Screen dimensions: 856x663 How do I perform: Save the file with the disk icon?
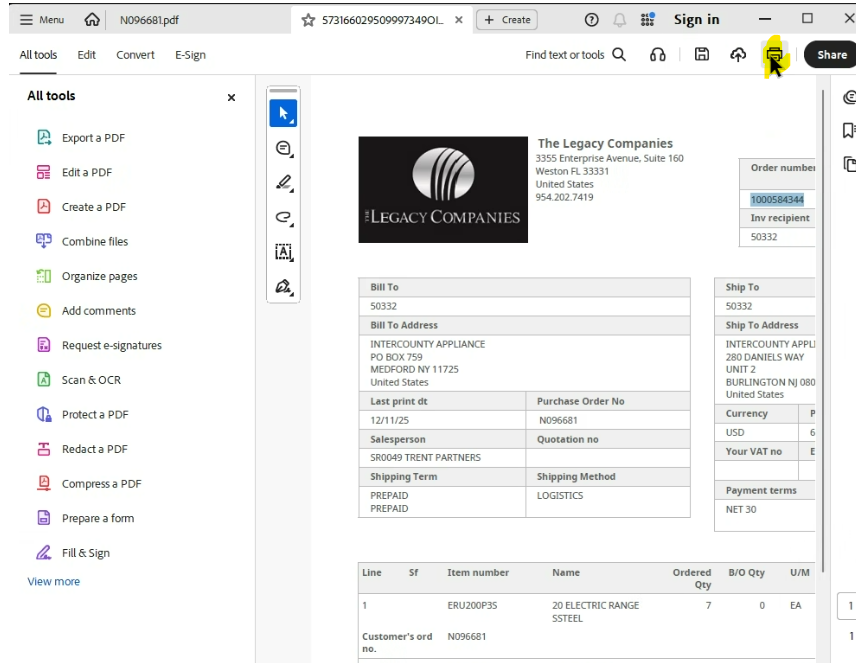click(702, 54)
